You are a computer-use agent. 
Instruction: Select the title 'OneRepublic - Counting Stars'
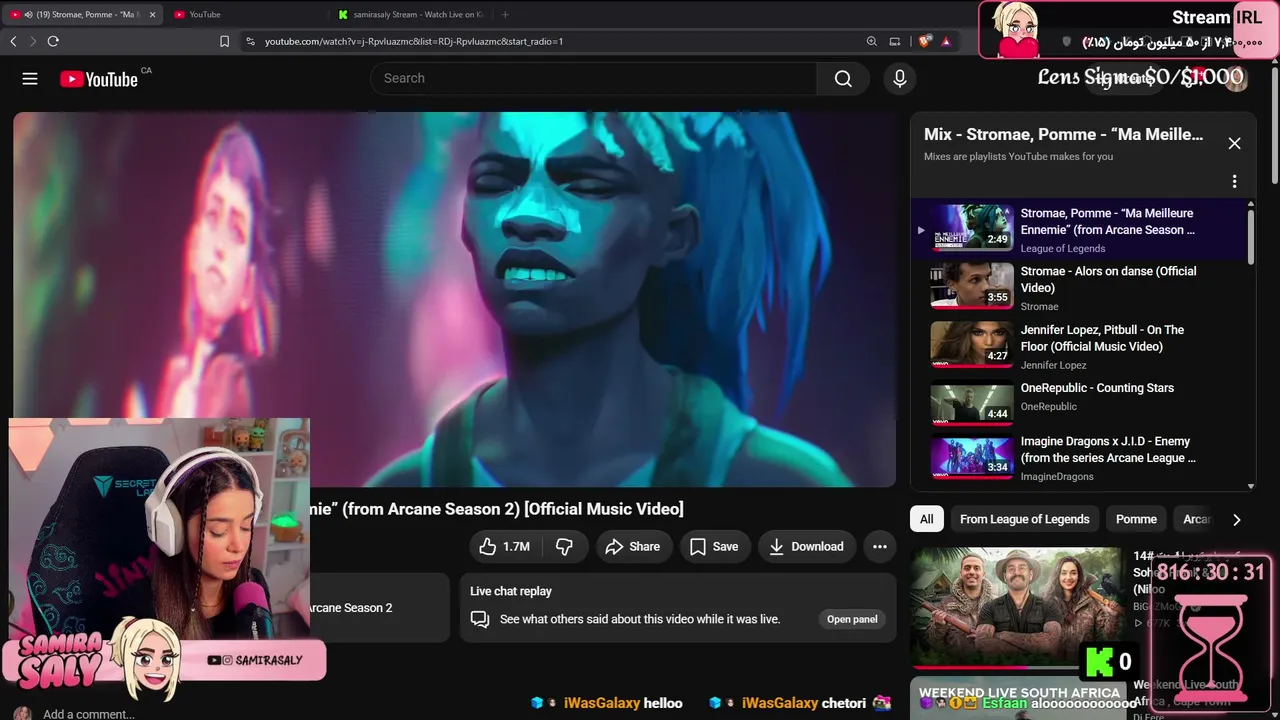click(x=1097, y=388)
